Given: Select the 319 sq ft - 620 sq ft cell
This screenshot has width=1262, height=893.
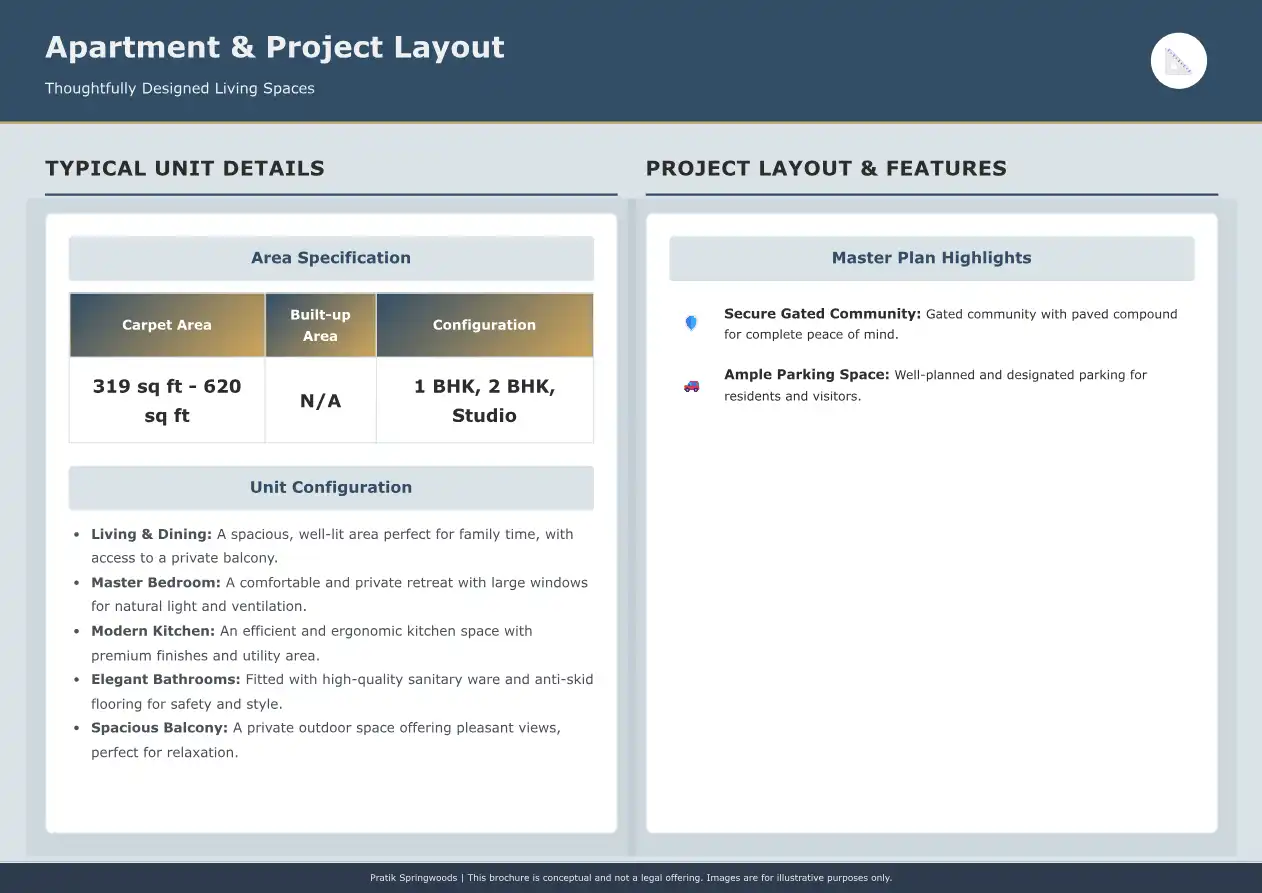Looking at the screenshot, I should (x=167, y=400).
